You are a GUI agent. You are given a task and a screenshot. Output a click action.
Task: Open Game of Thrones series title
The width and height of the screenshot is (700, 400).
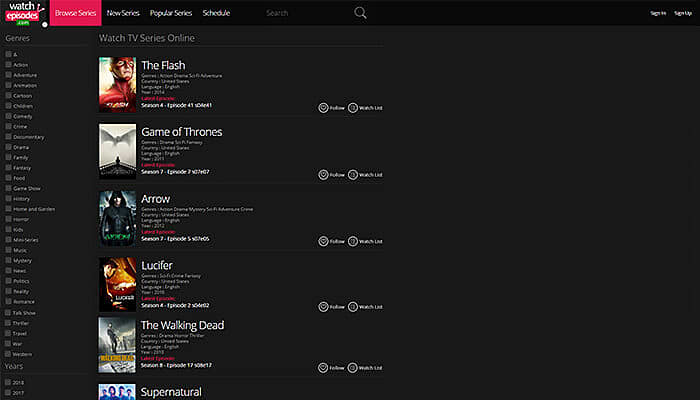(x=182, y=132)
